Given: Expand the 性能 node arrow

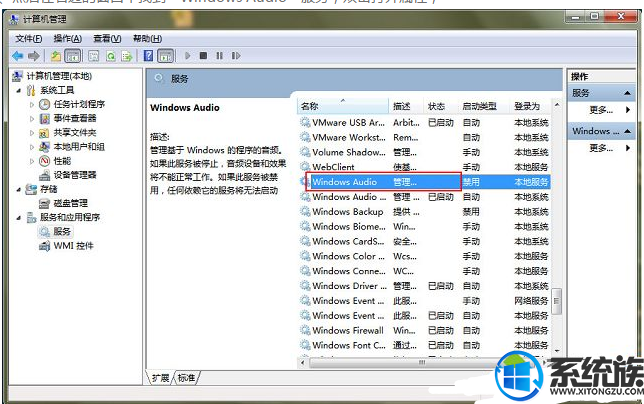Looking at the screenshot, I should click(x=32, y=161).
